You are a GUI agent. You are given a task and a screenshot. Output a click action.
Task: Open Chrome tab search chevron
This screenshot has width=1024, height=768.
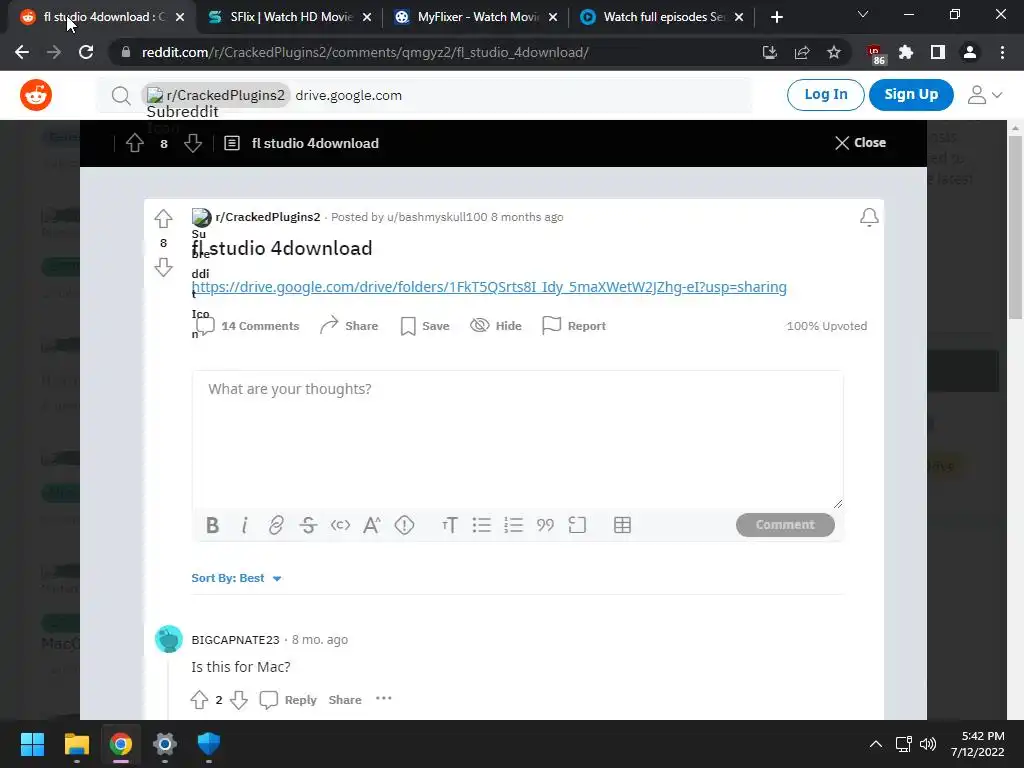point(863,14)
